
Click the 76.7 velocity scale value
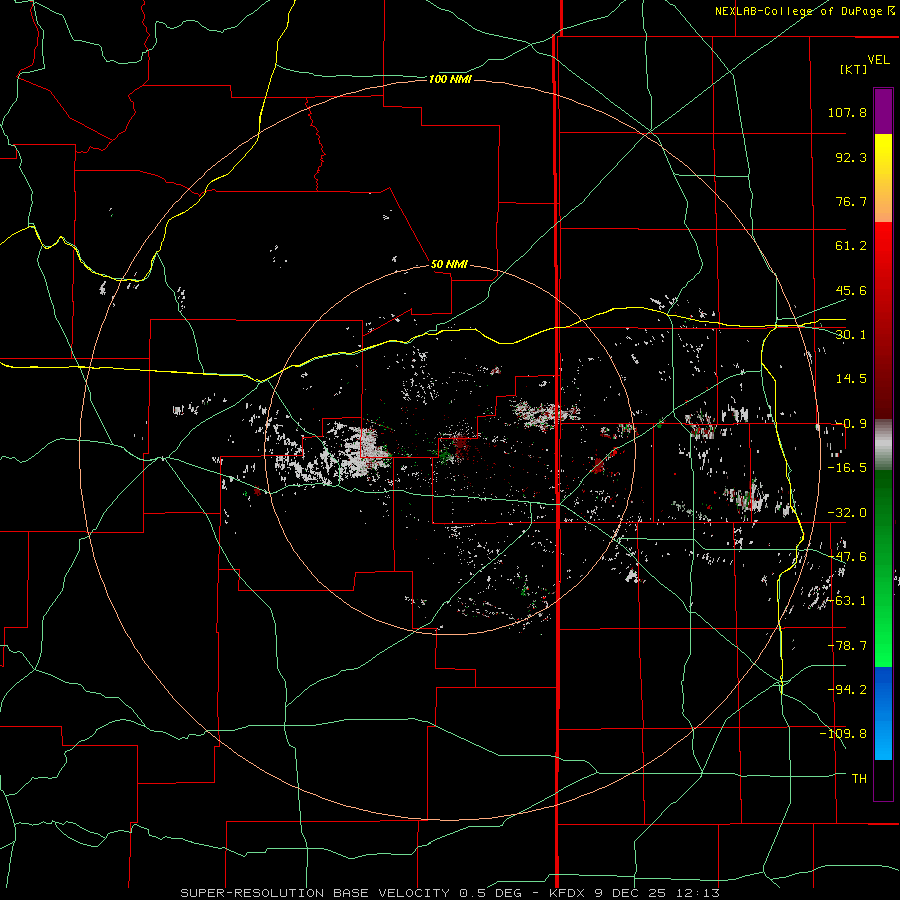tap(851, 201)
